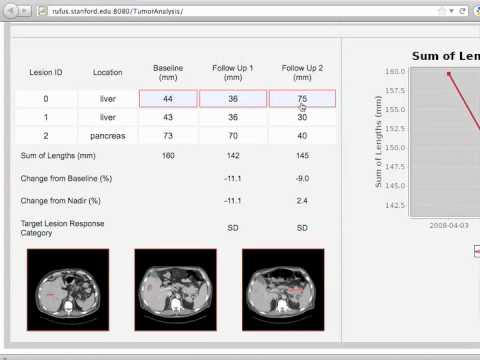The height and width of the screenshot is (360, 480).
Task: Select lesion 0 Follow Up 1 cell 36
Action: 233,99
